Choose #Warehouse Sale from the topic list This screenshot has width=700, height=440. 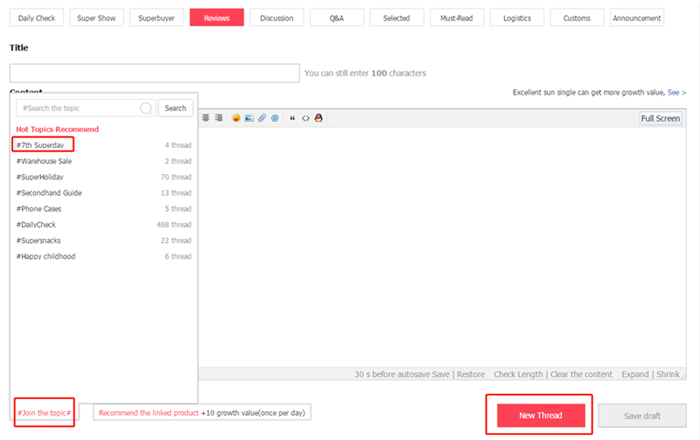[44, 161]
